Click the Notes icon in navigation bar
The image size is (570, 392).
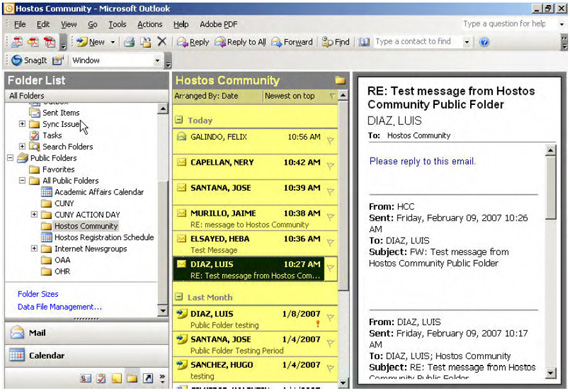pyautogui.click(x=117, y=379)
